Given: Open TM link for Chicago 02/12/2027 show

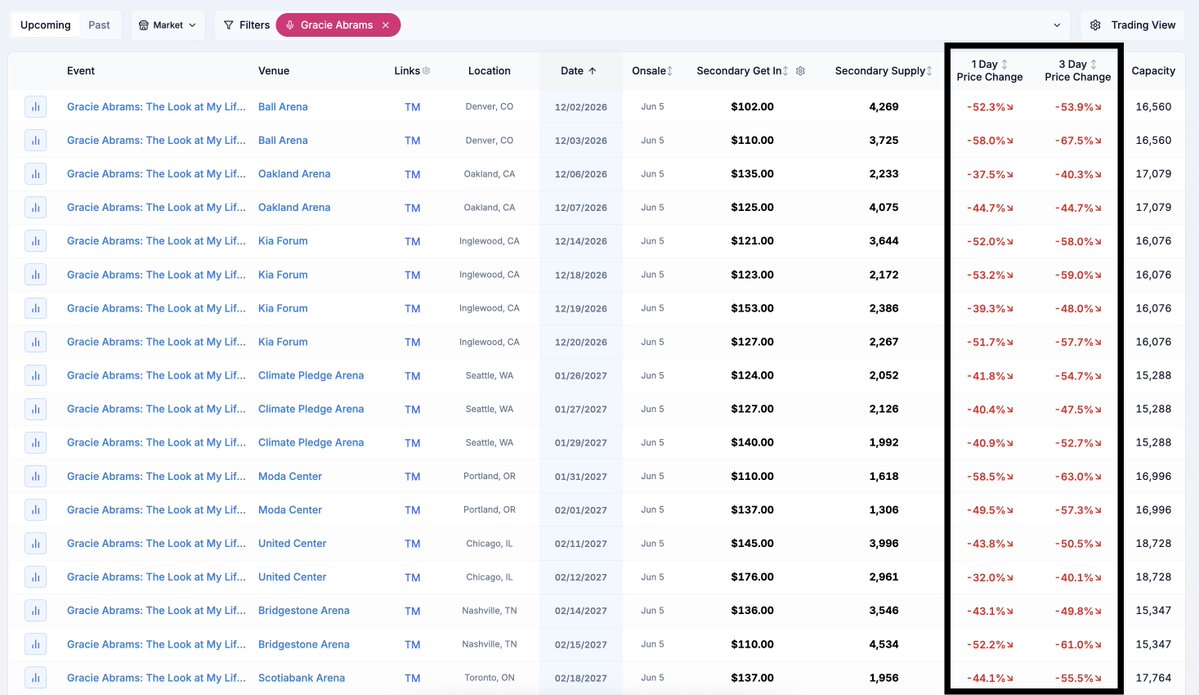Looking at the screenshot, I should coord(412,577).
